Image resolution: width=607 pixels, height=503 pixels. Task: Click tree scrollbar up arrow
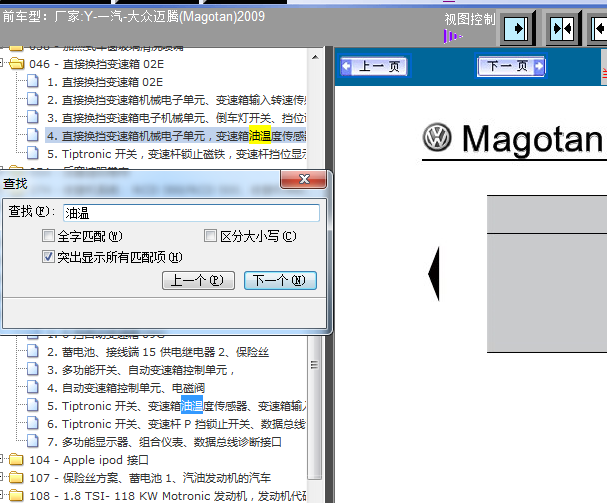(315, 57)
